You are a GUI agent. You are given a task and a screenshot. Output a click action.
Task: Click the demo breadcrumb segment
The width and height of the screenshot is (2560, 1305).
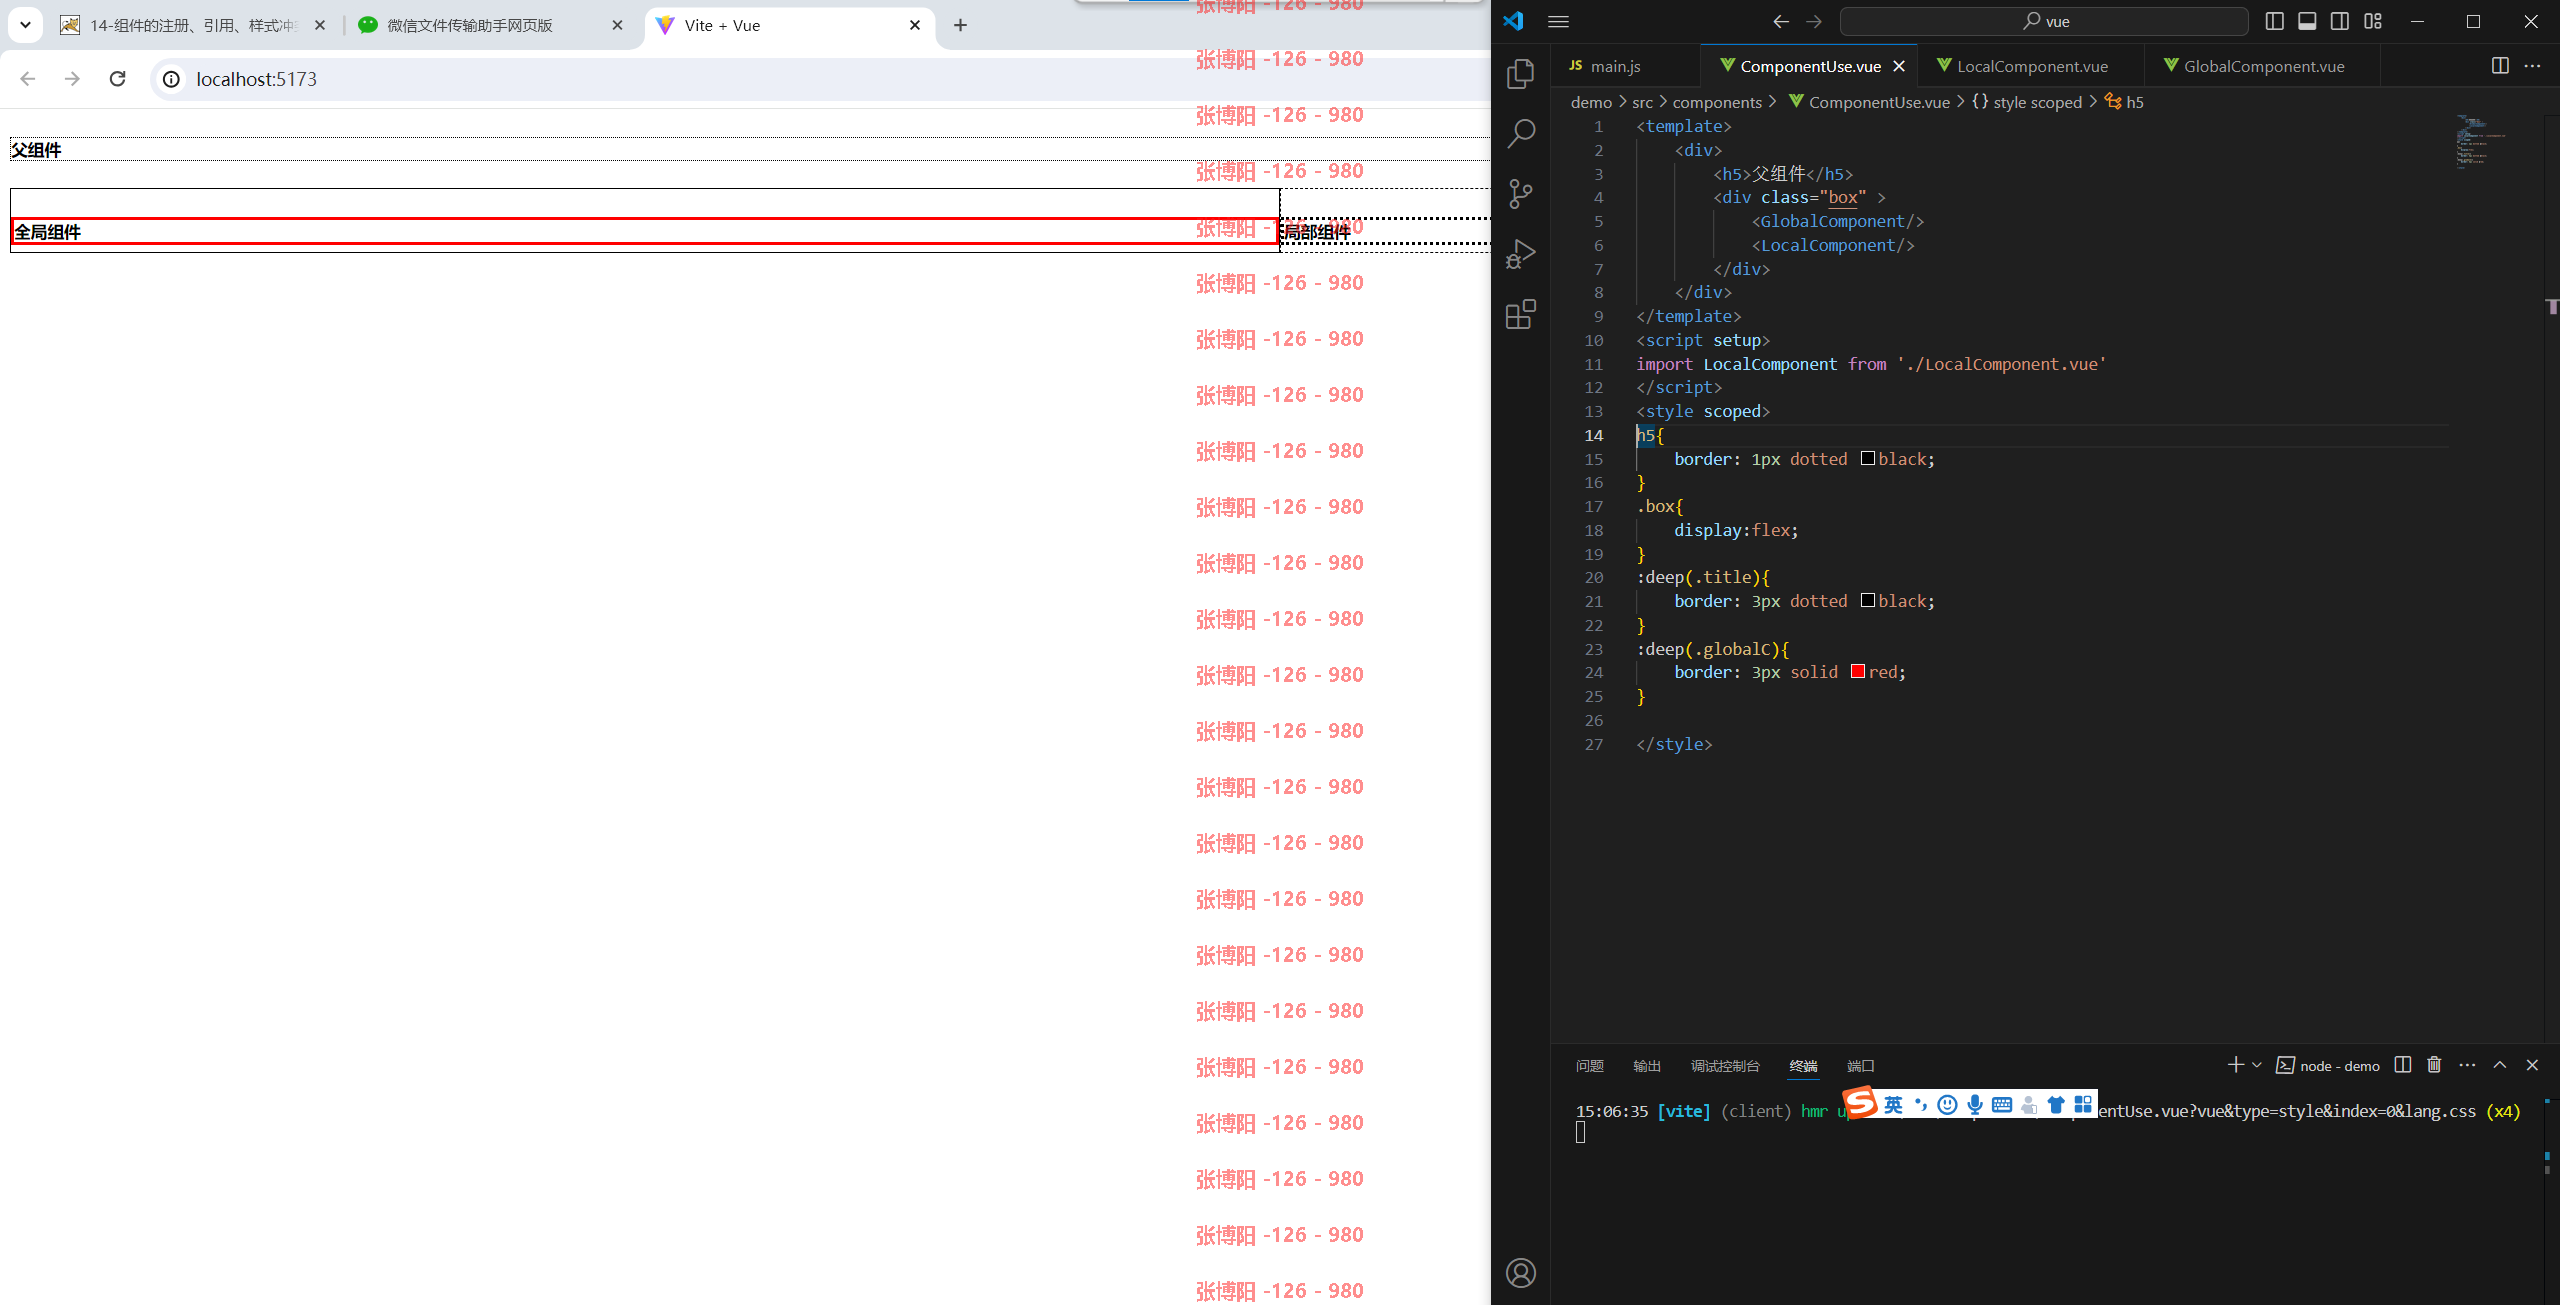pos(1591,102)
